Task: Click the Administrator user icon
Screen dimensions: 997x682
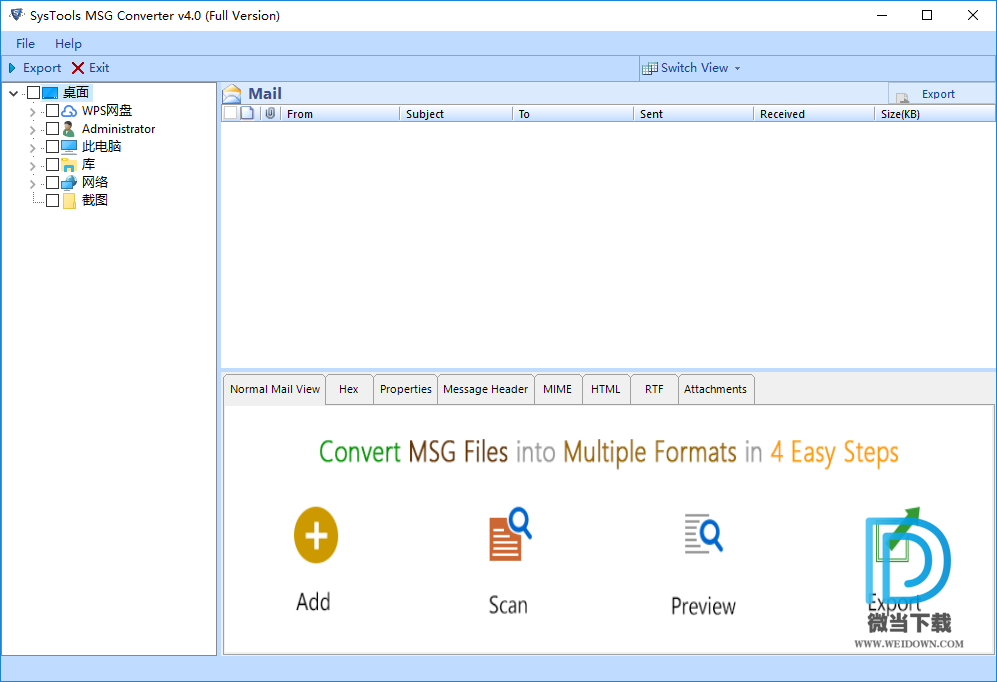Action: pyautogui.click(x=69, y=129)
